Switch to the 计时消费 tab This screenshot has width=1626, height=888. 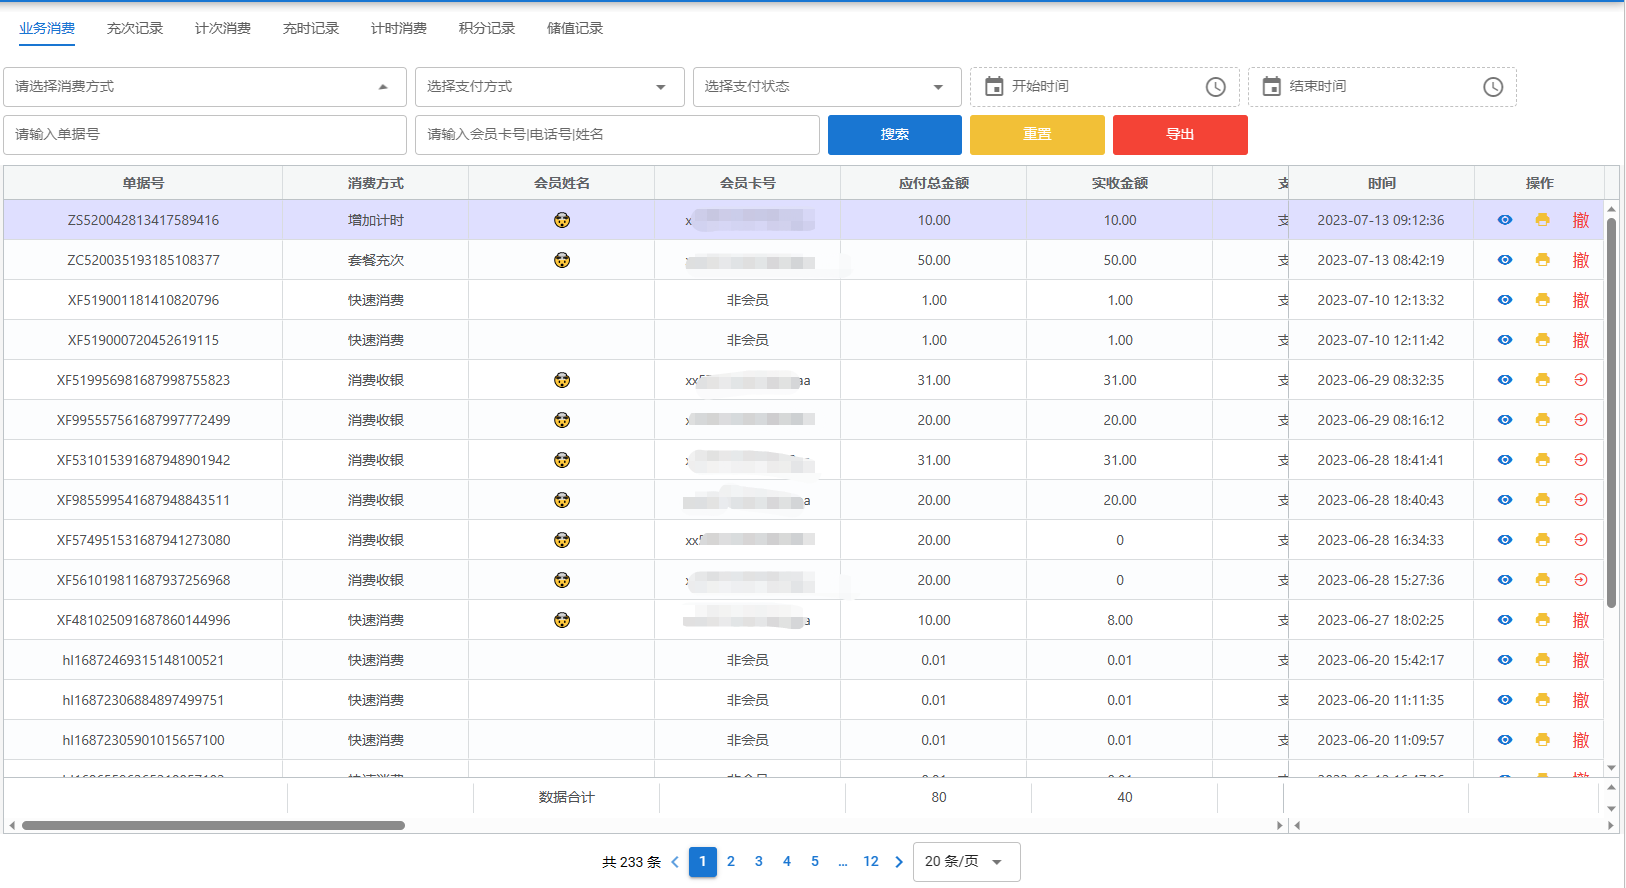coord(399,28)
